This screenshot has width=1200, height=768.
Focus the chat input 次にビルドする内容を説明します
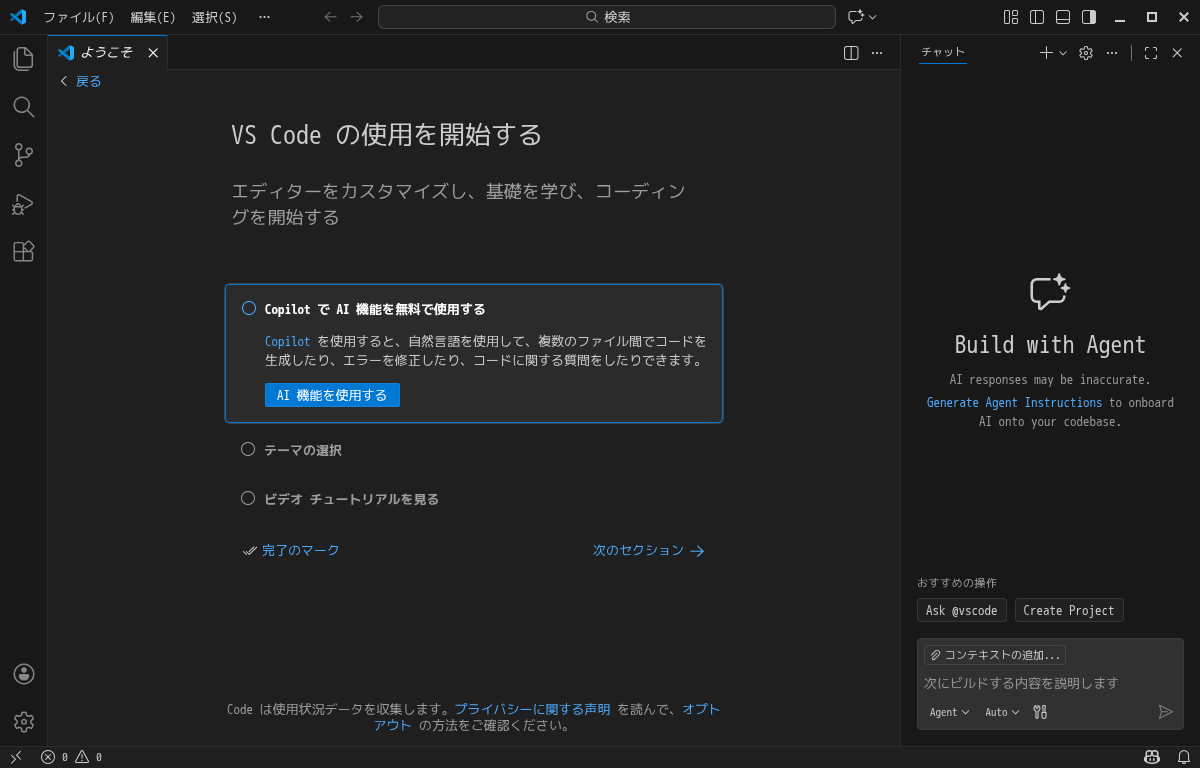click(1049, 683)
